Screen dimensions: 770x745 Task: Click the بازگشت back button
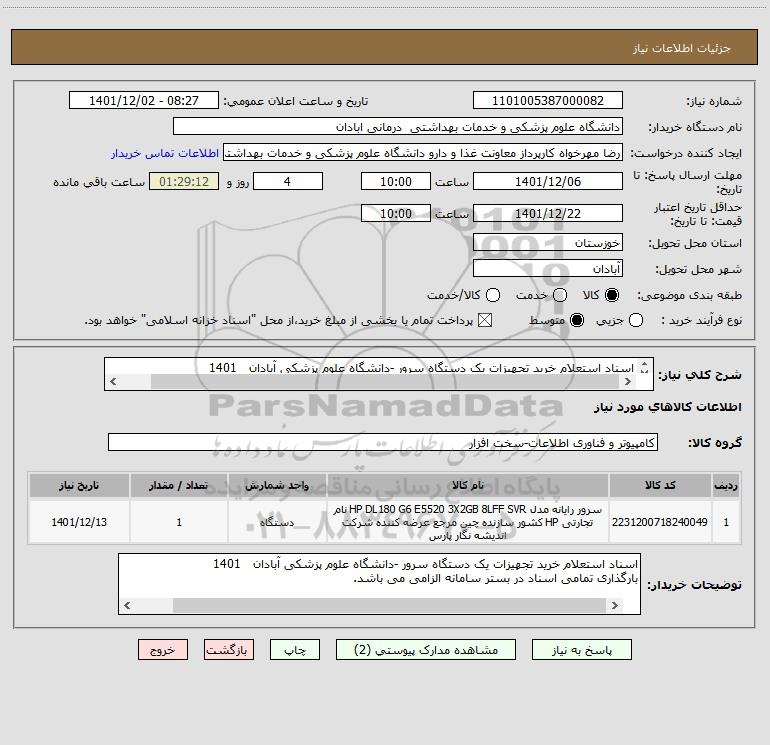tap(229, 650)
